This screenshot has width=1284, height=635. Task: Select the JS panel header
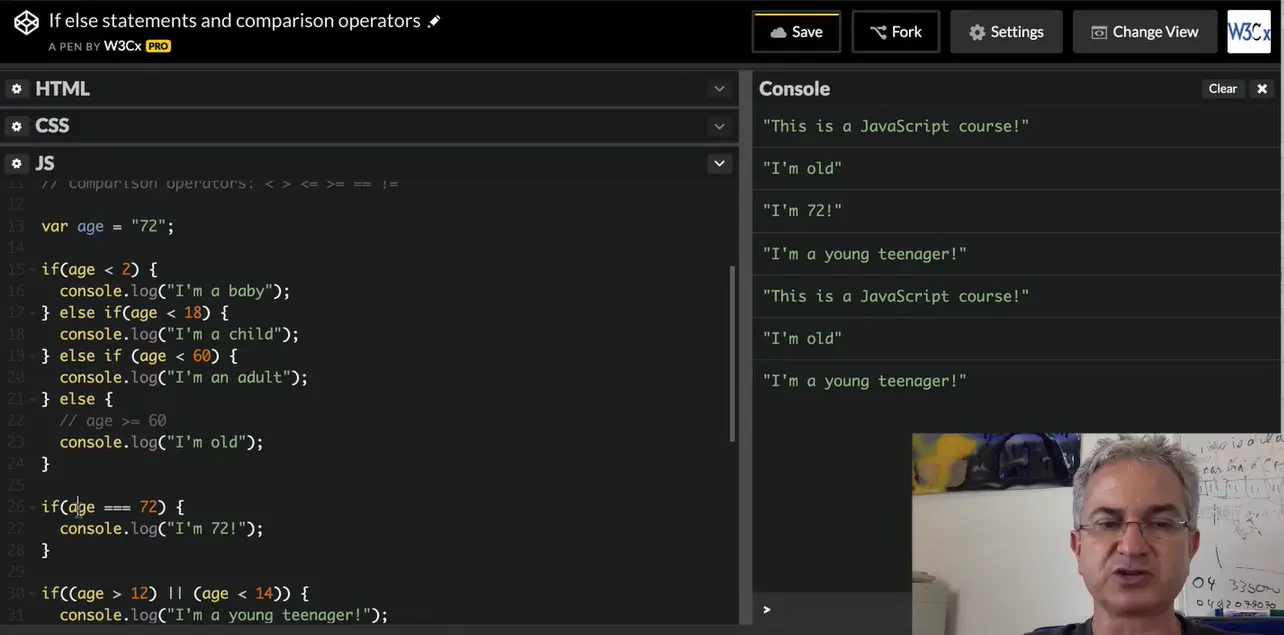45,163
